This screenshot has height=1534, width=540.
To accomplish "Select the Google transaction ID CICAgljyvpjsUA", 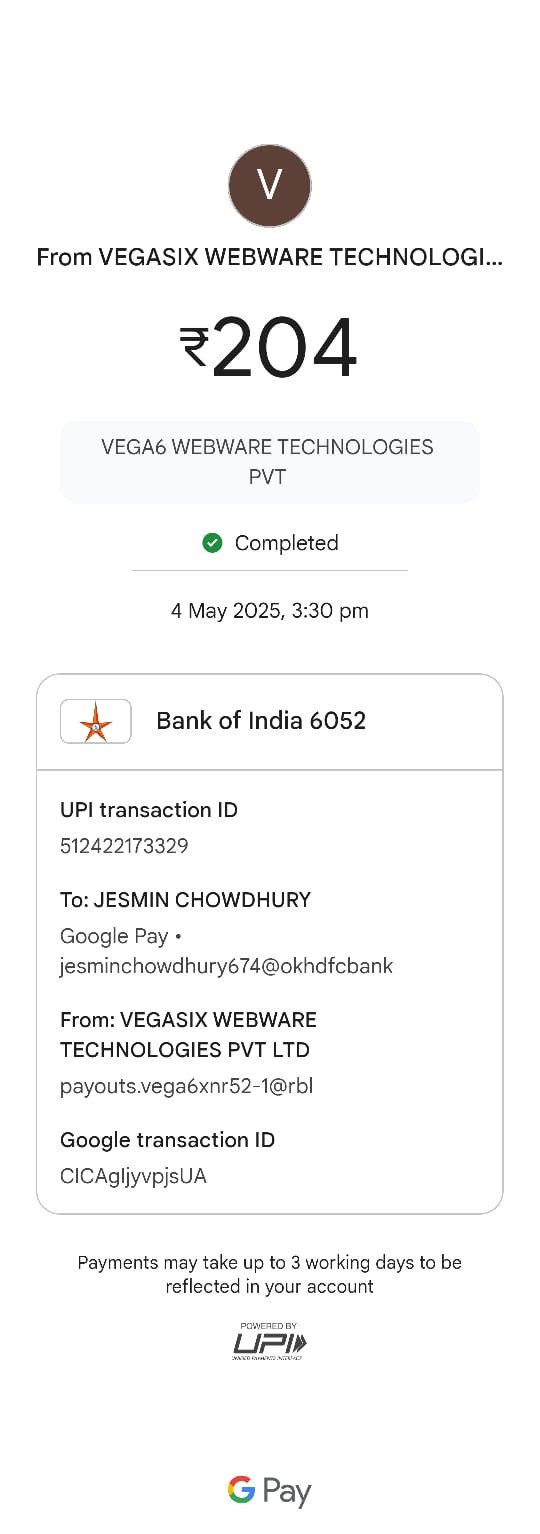I will click(133, 1176).
